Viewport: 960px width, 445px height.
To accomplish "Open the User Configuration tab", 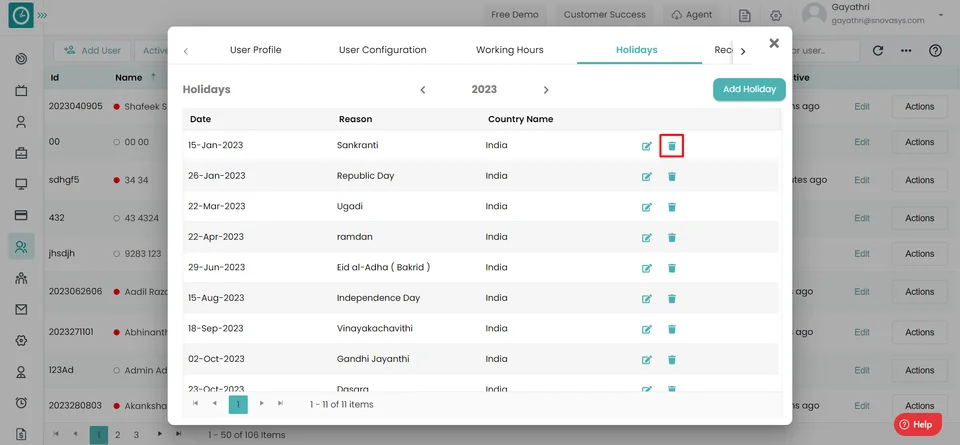I will point(383,50).
